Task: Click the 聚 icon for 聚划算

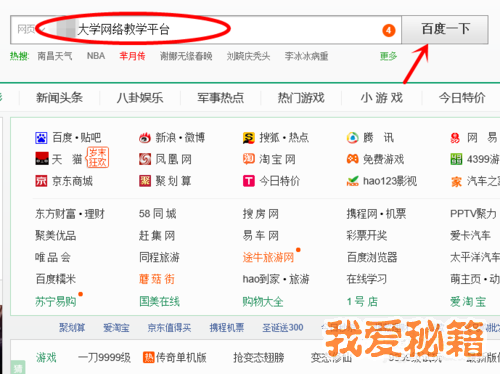Action: [145, 181]
